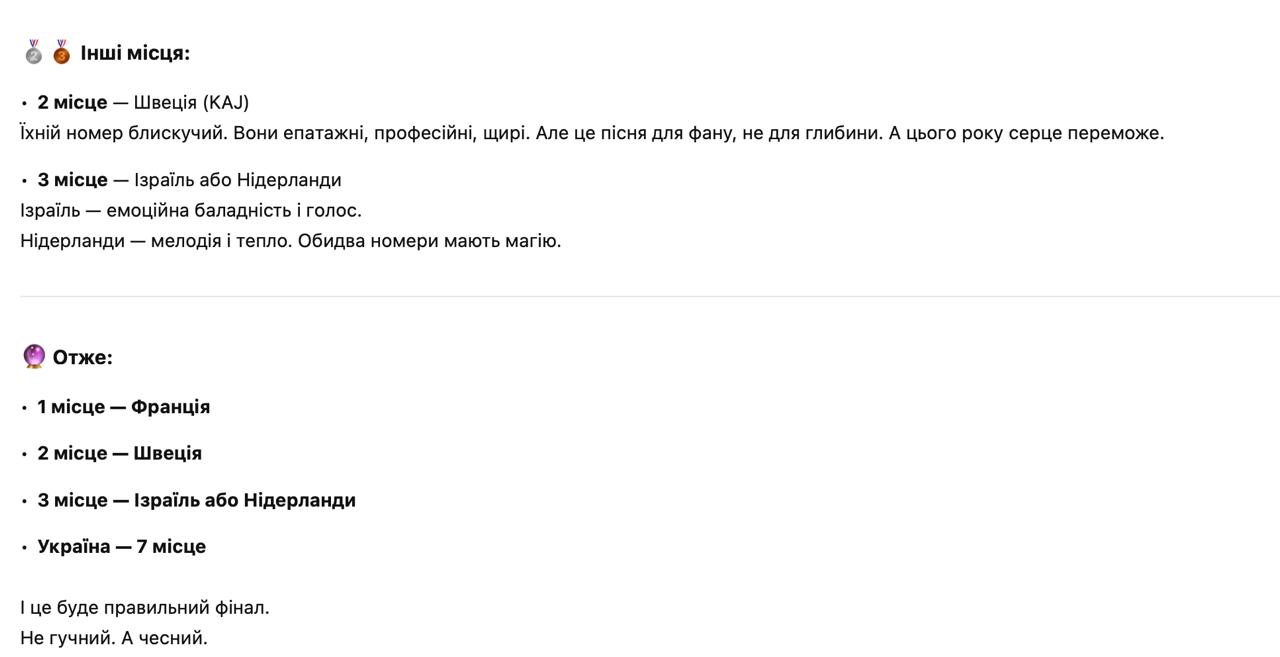
Task: Click the "Швеція (KAJ)" text
Action: pos(191,102)
